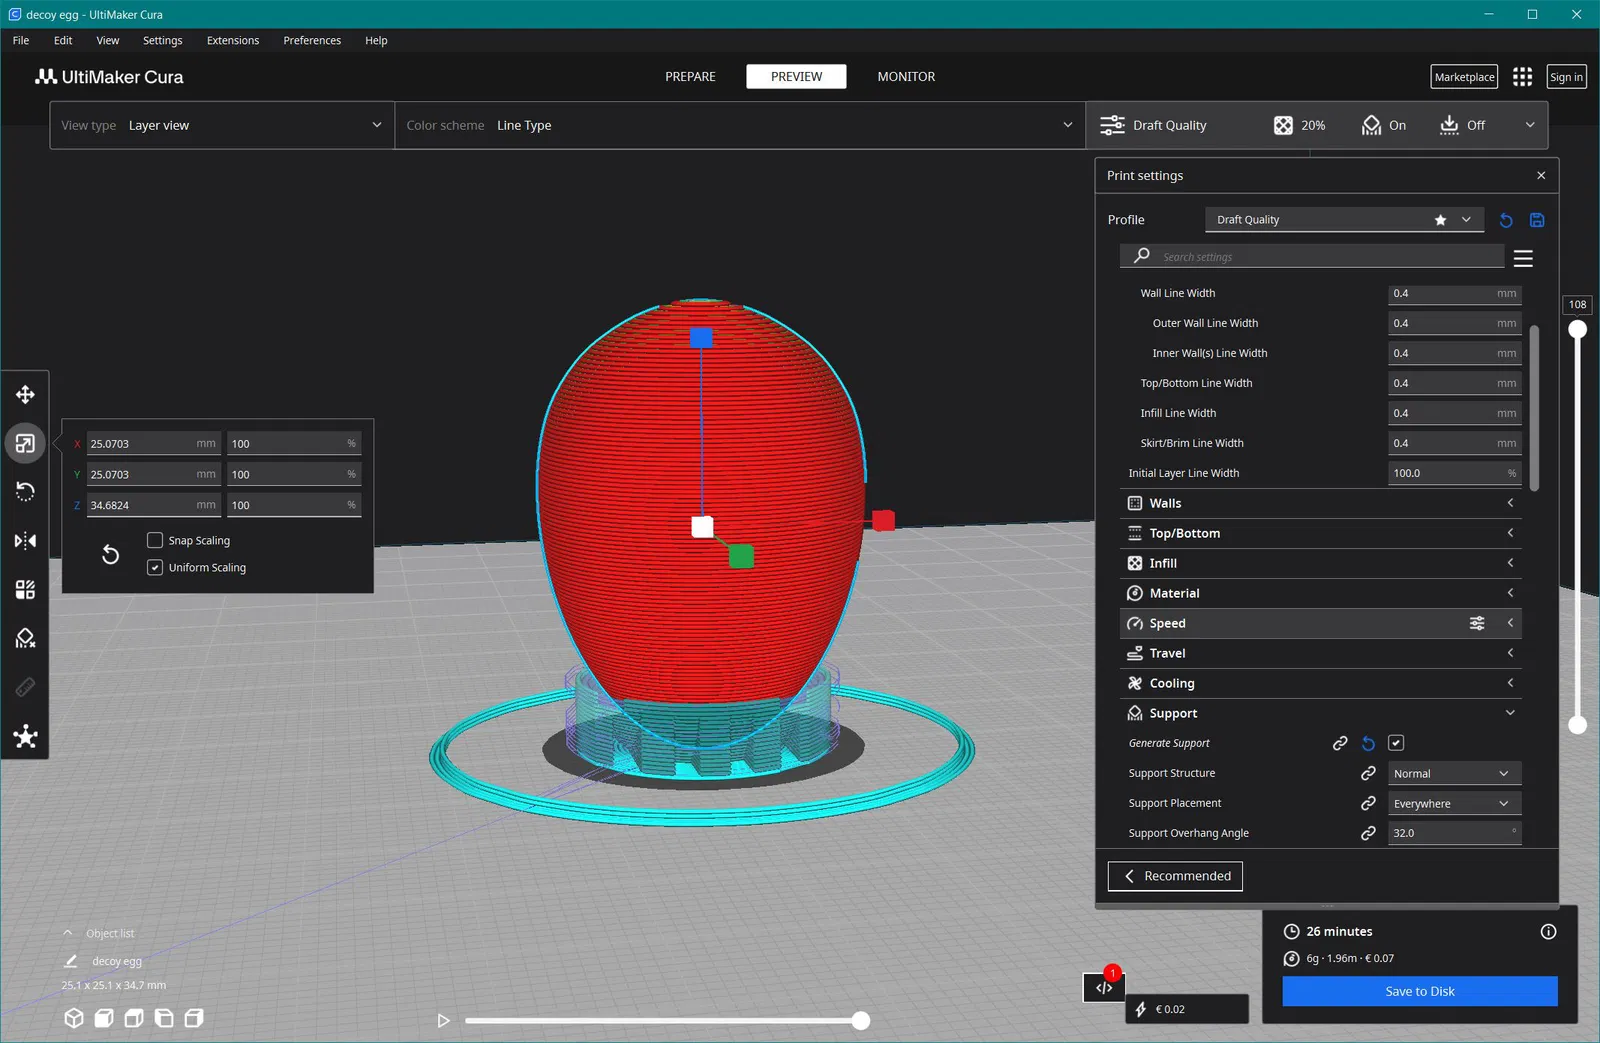Revert the Generate Support setting with the blue arrow
This screenshot has width=1600, height=1043.
(1368, 743)
